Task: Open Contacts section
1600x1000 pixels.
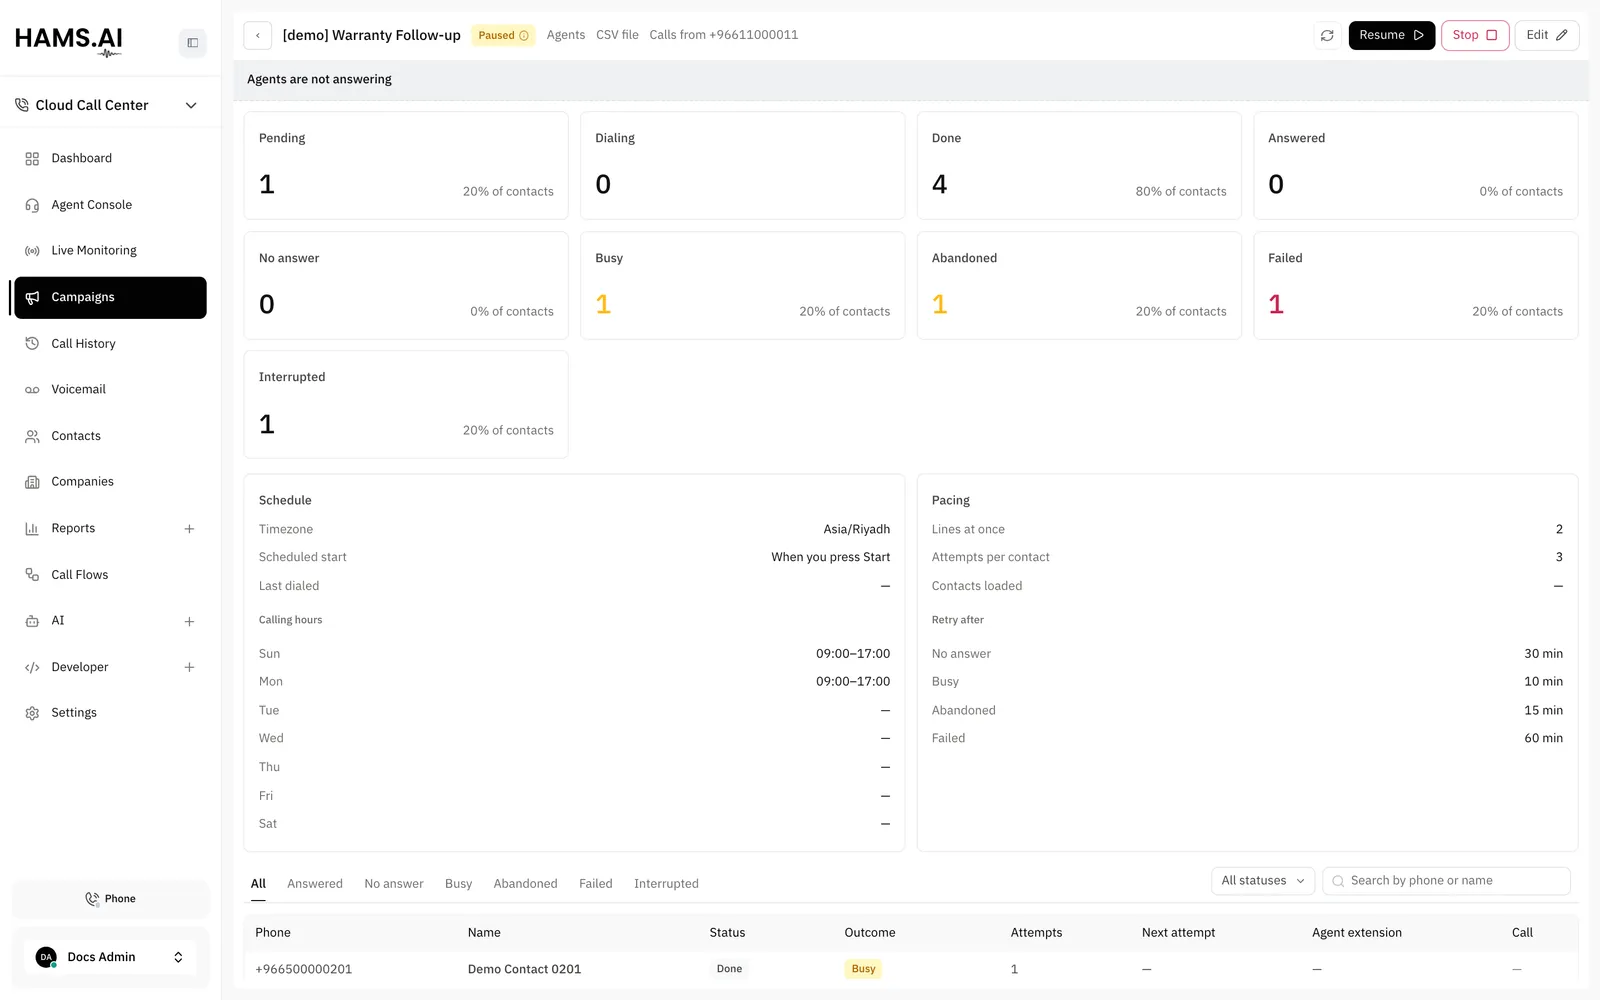Action: click(x=110, y=436)
